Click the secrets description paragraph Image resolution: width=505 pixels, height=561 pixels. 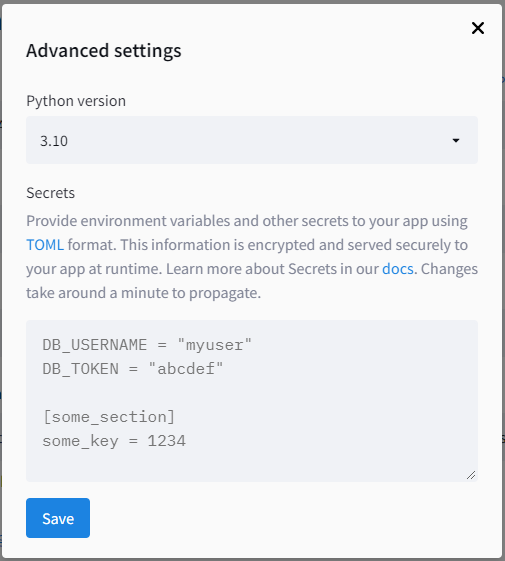[x=252, y=257]
